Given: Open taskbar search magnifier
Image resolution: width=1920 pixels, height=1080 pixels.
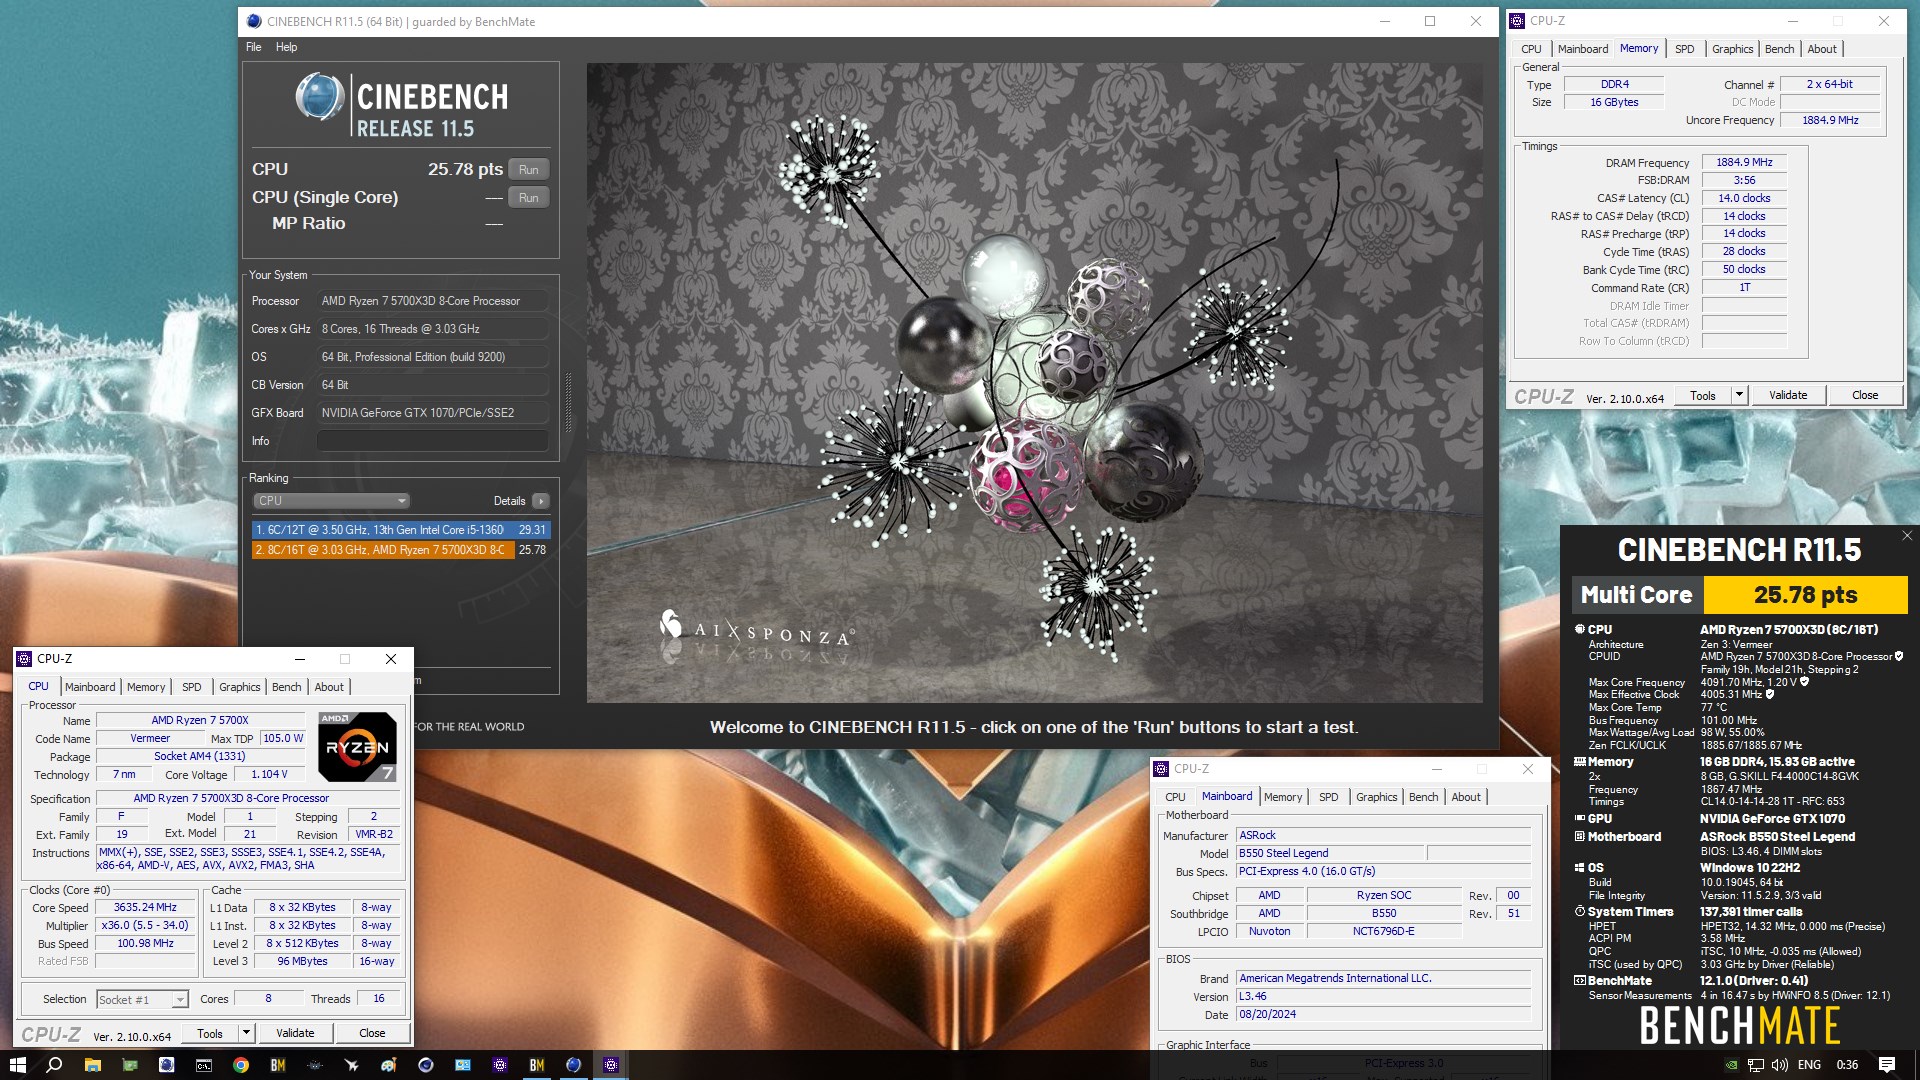Looking at the screenshot, I should (54, 1065).
